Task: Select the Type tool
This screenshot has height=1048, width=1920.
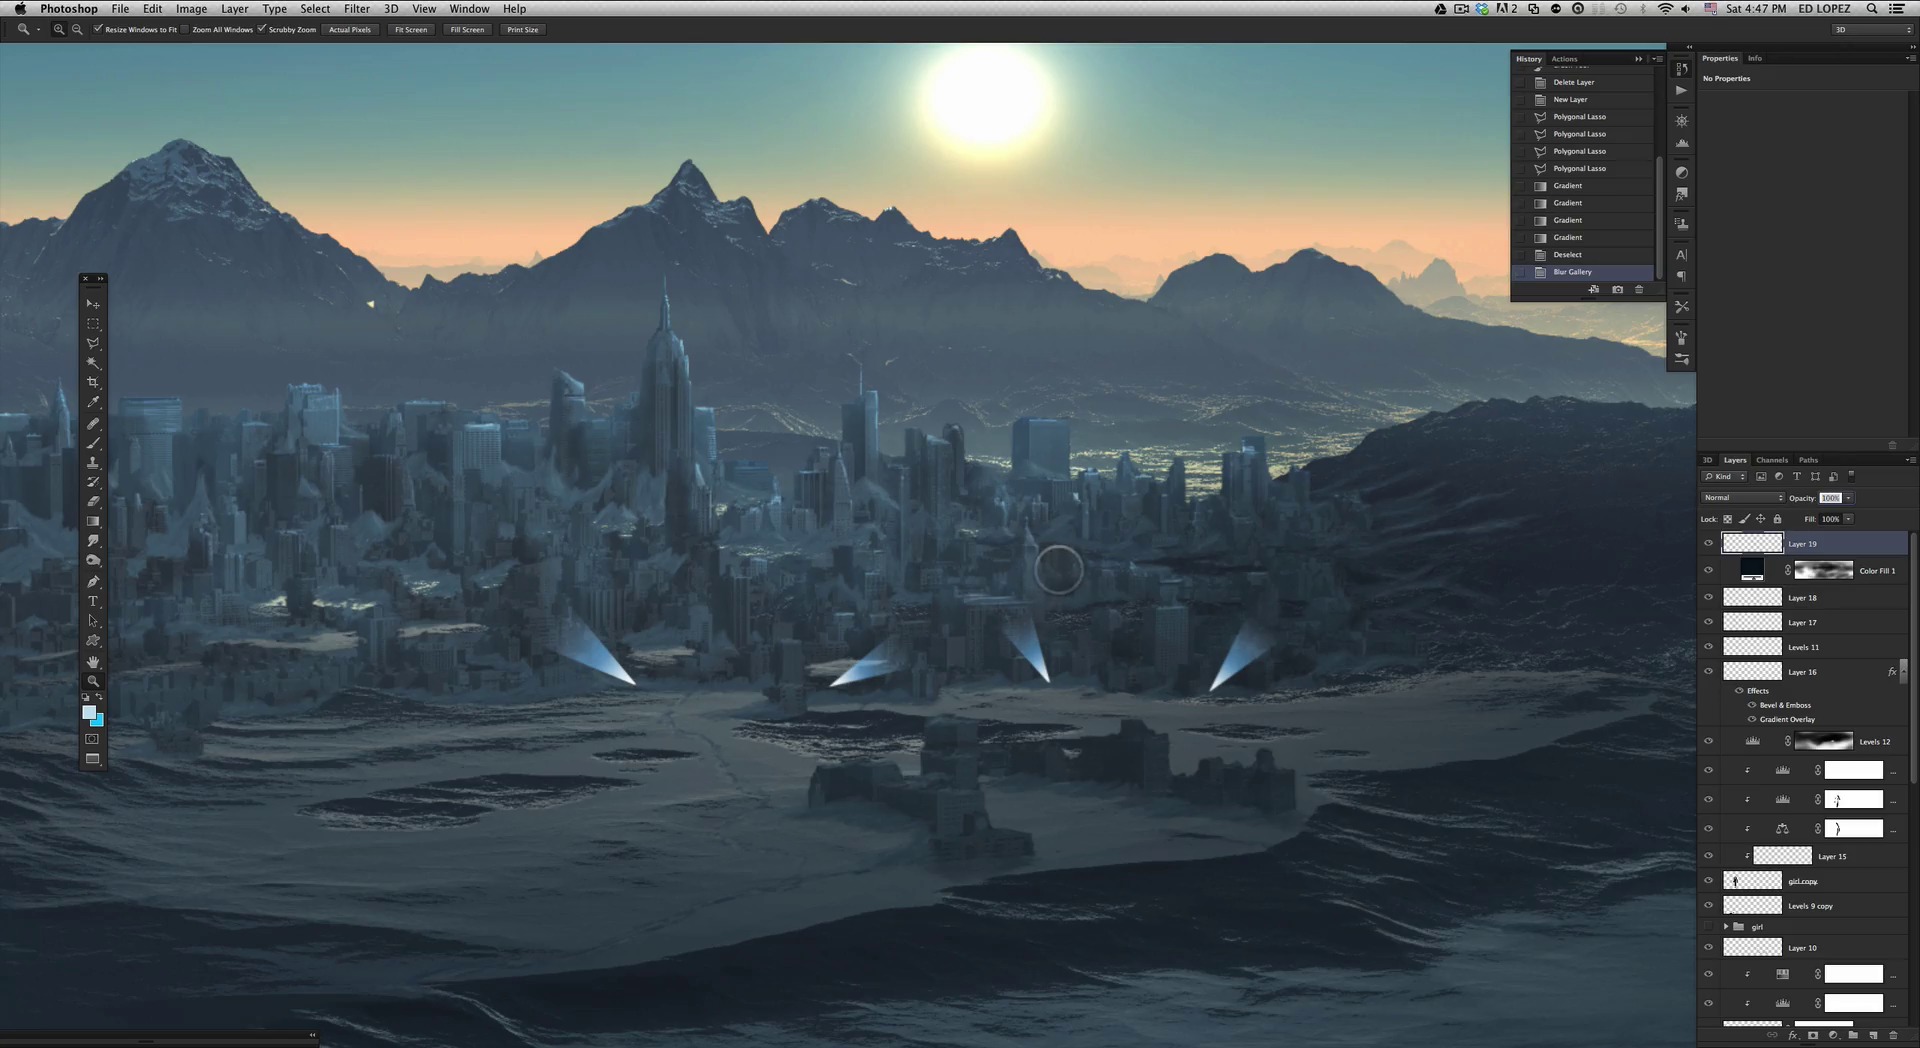Action: pos(93,601)
